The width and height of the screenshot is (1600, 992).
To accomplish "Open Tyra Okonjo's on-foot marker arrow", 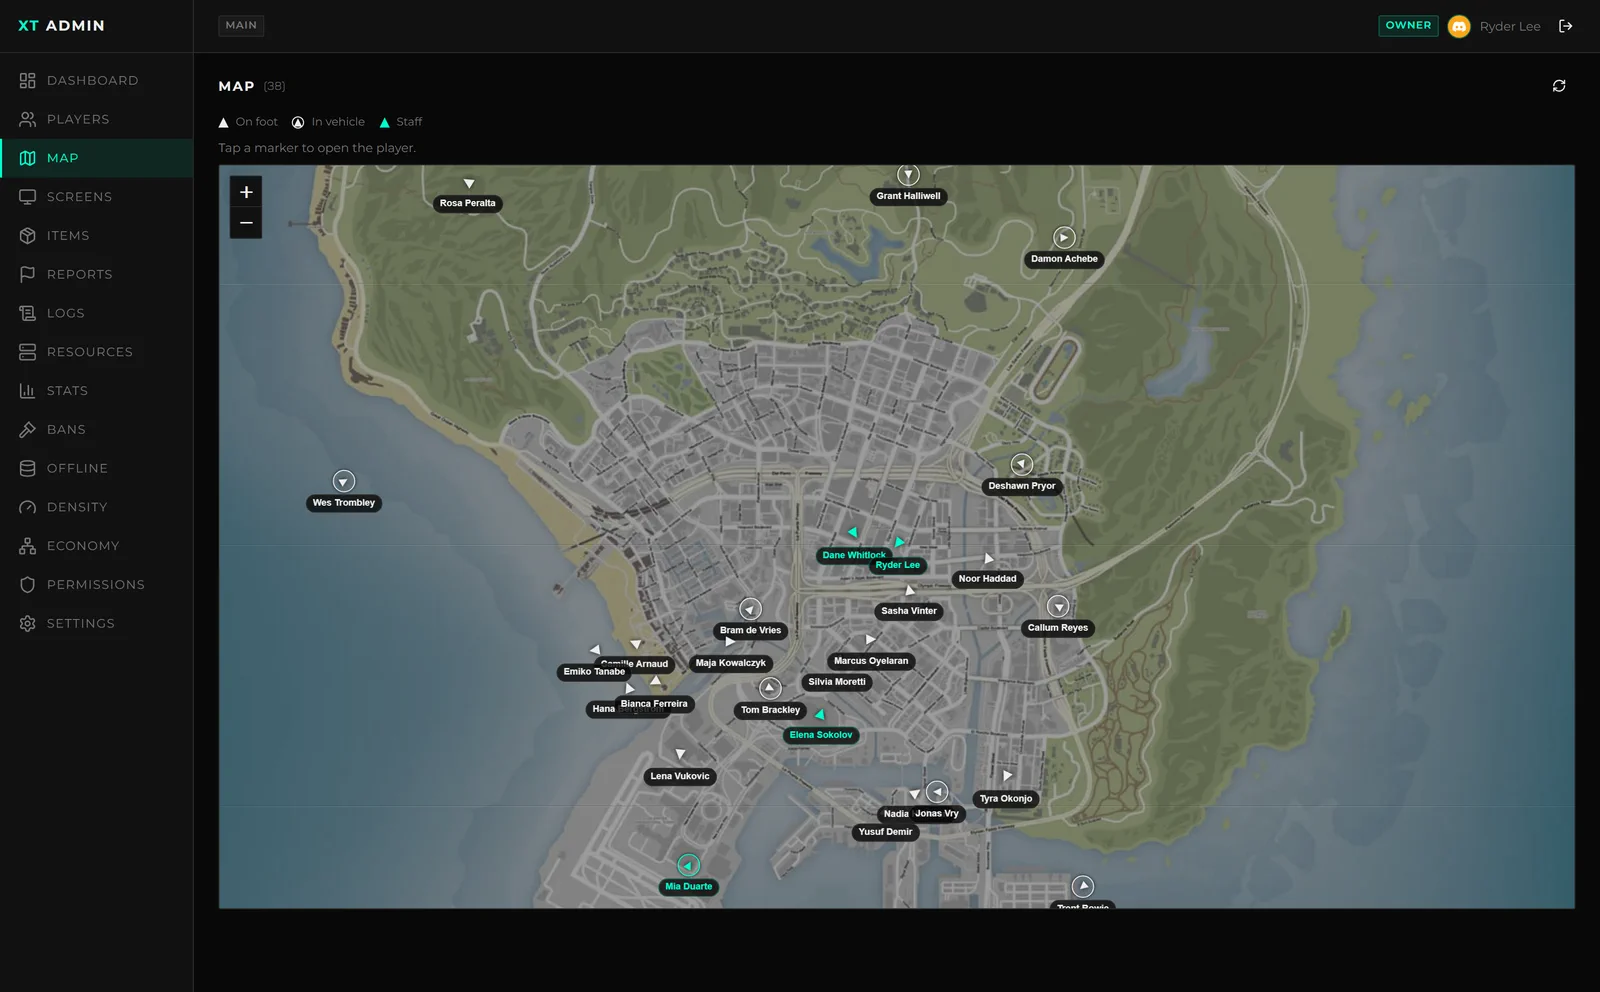I will point(1007,776).
